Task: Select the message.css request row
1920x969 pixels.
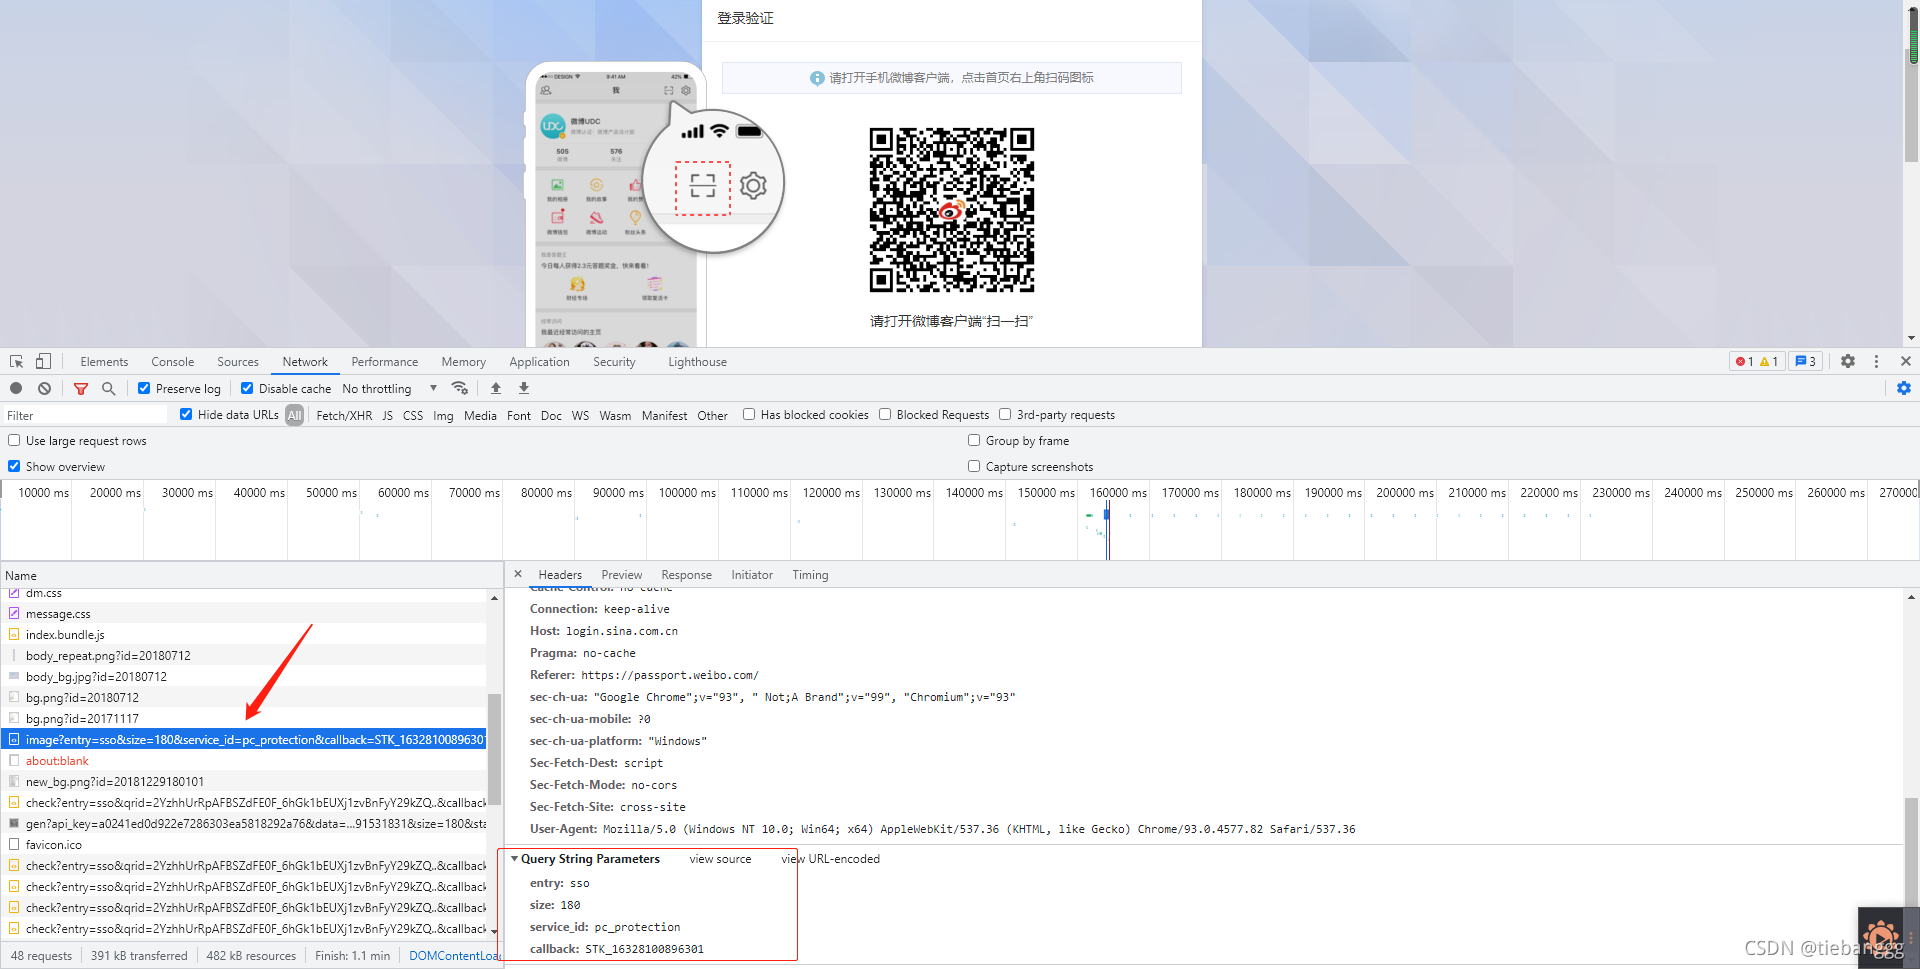Action: [244, 614]
